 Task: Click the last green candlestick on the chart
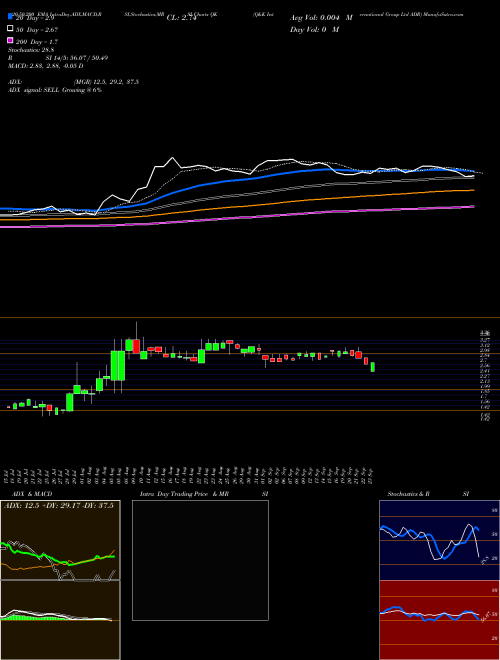(x=372, y=367)
